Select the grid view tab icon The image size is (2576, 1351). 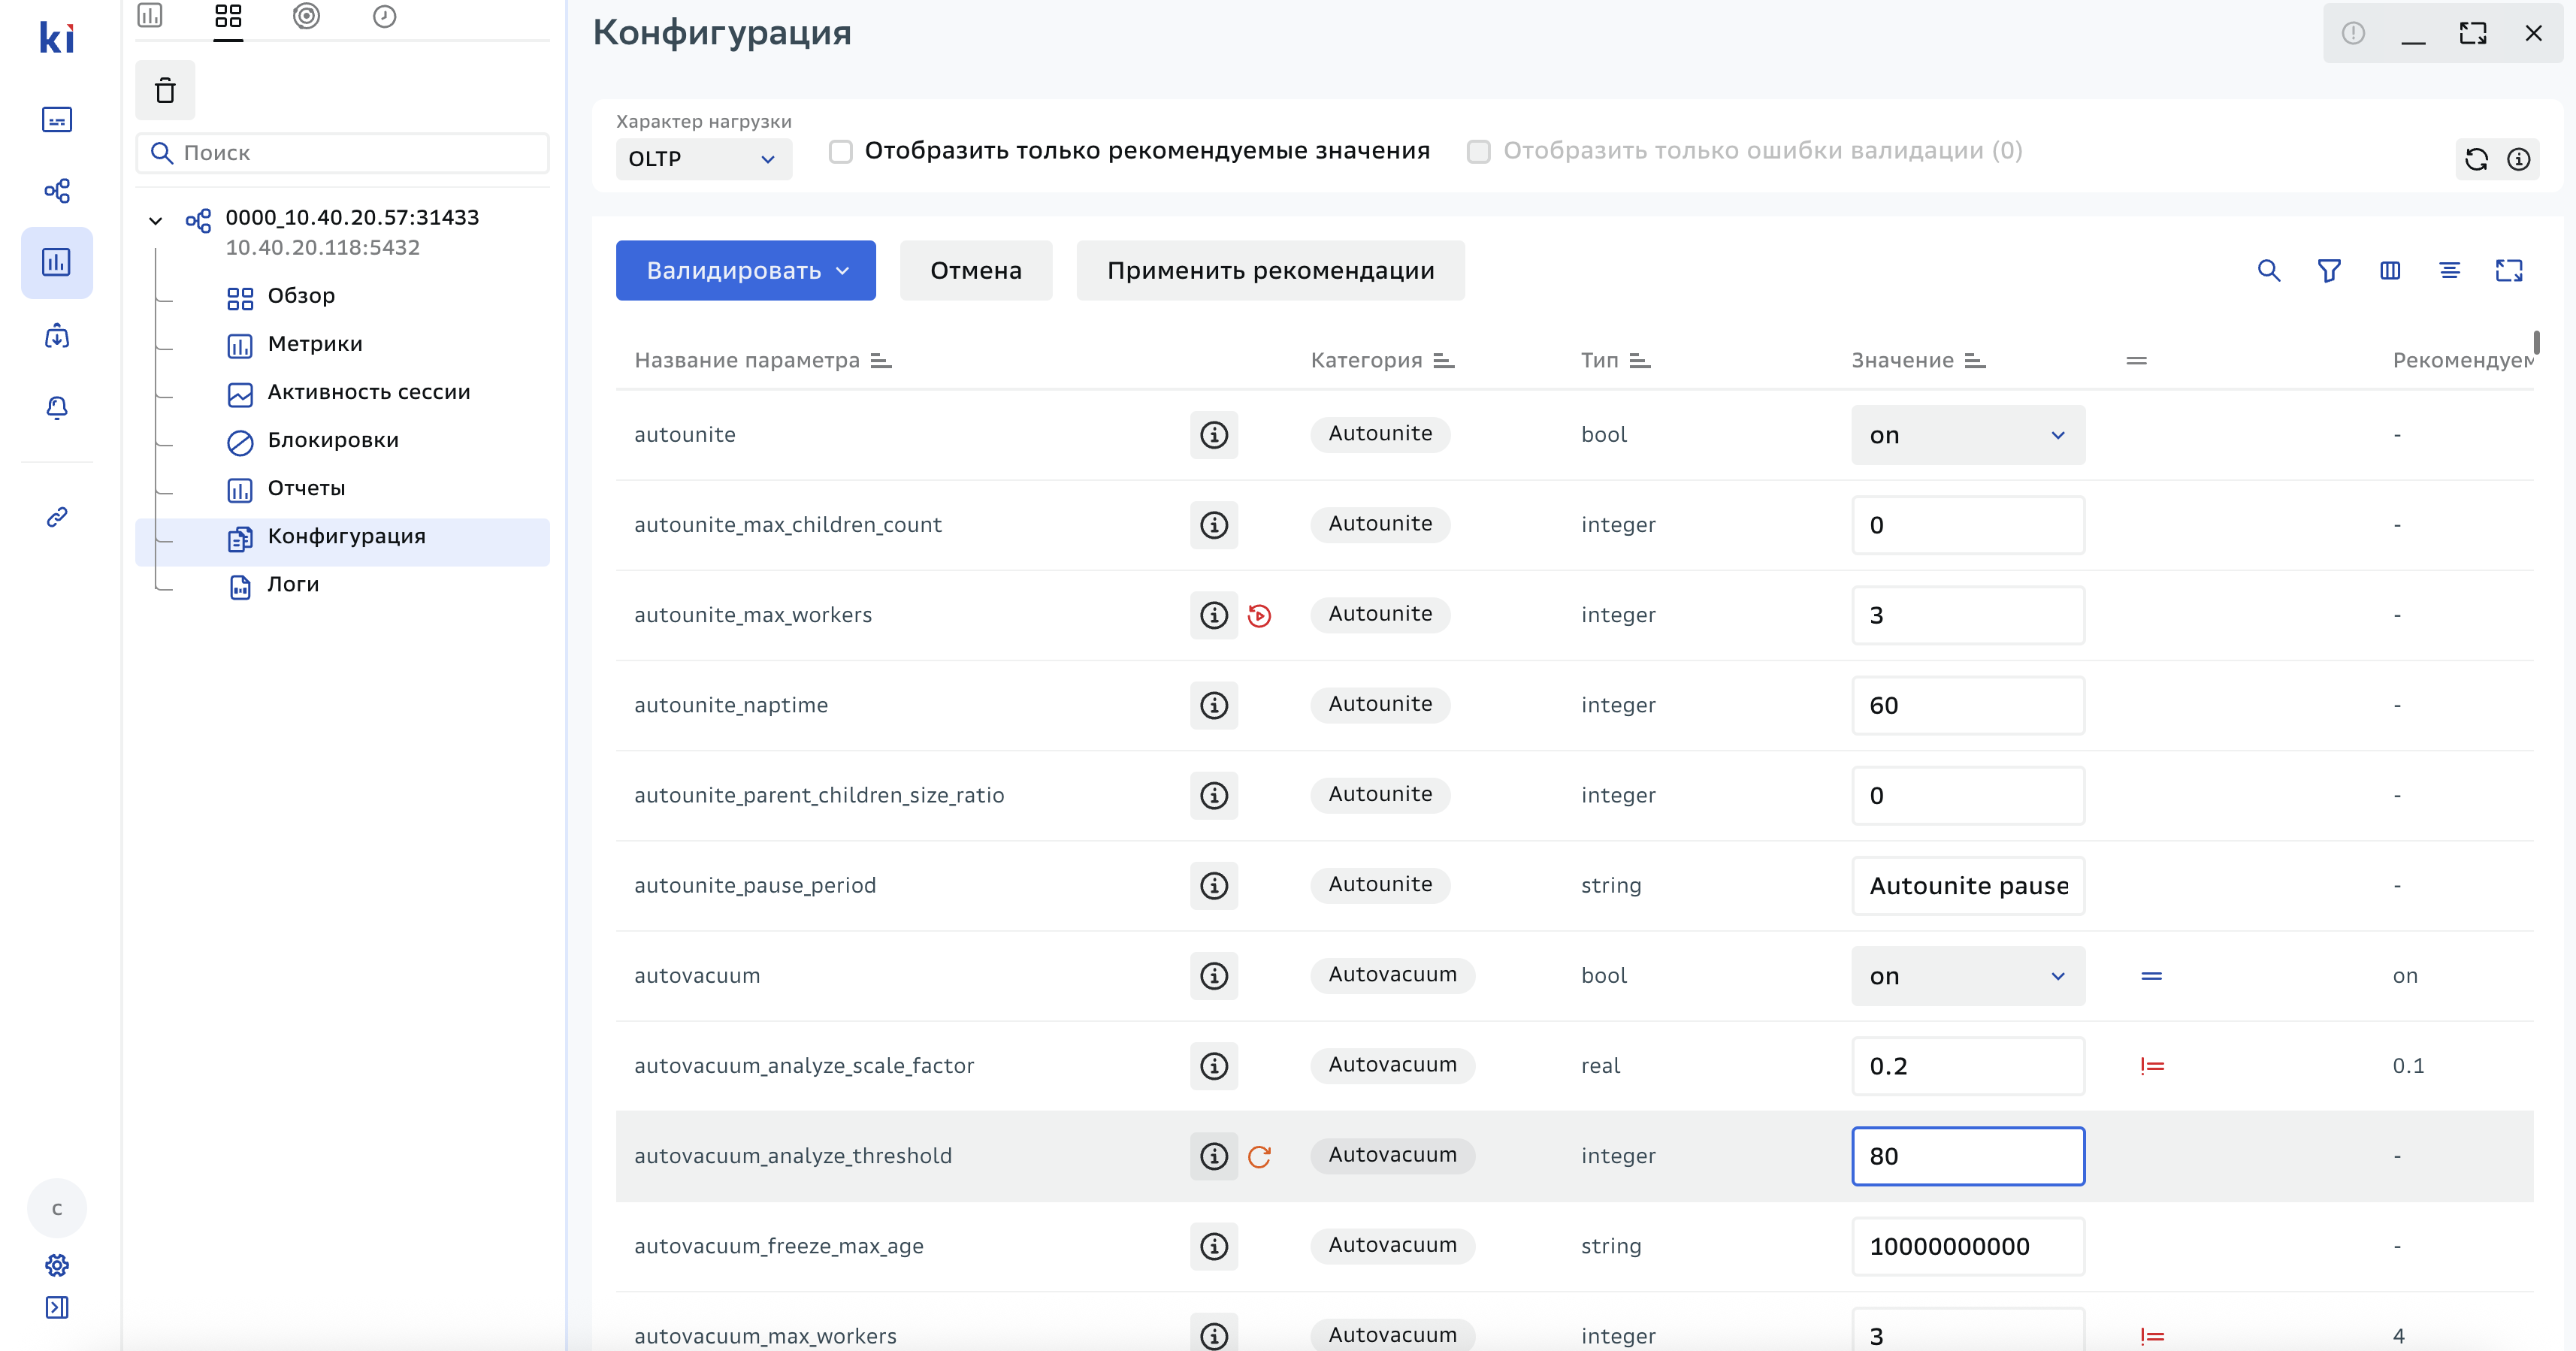(228, 17)
